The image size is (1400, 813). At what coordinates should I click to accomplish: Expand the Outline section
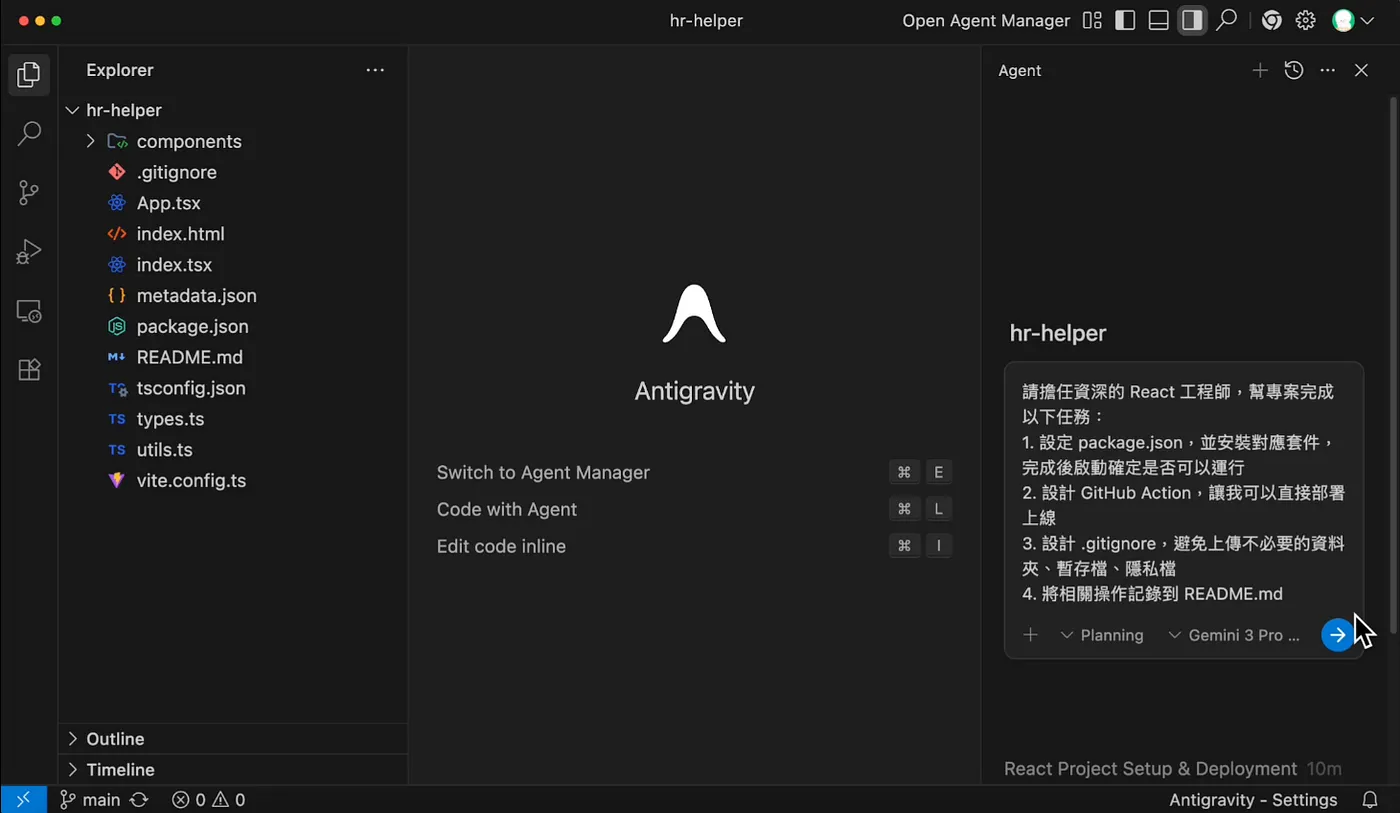click(233, 739)
